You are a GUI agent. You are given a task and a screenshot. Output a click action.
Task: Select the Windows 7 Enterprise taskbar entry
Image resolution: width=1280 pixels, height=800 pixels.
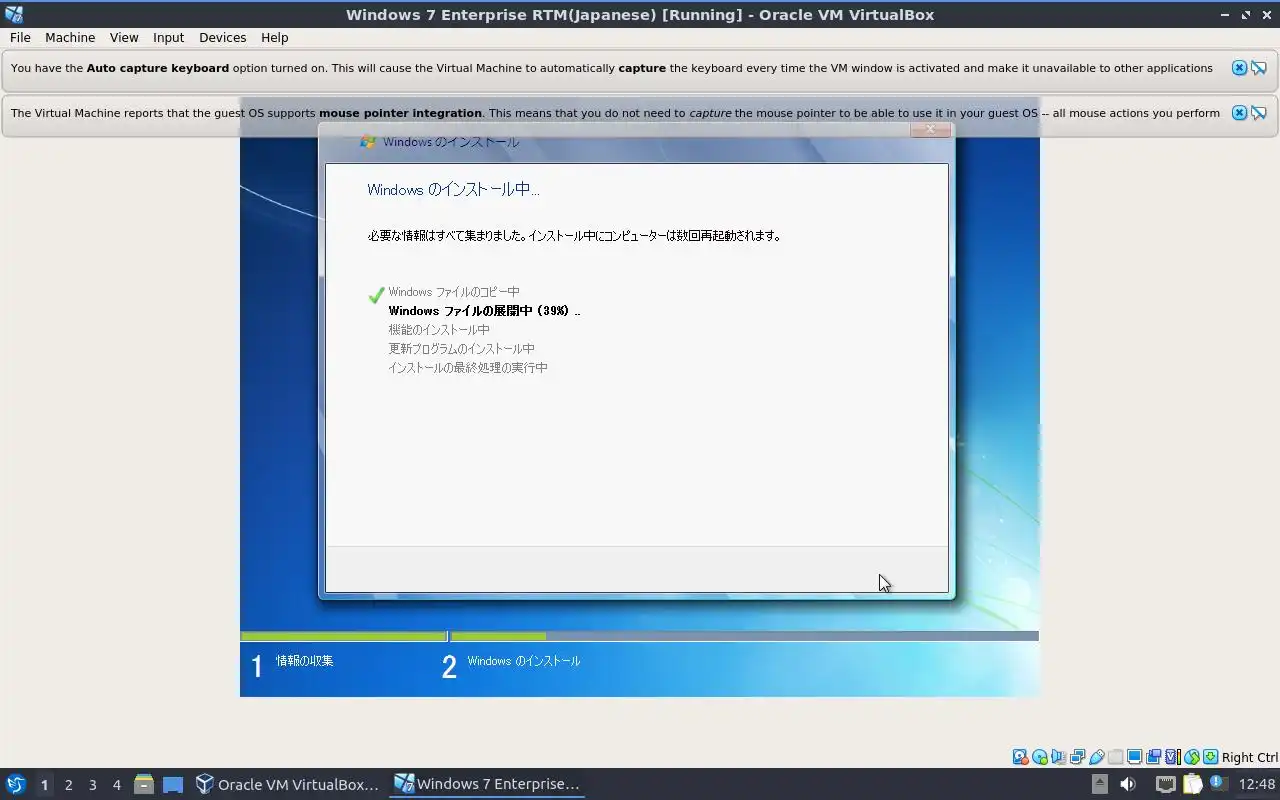[487, 784]
